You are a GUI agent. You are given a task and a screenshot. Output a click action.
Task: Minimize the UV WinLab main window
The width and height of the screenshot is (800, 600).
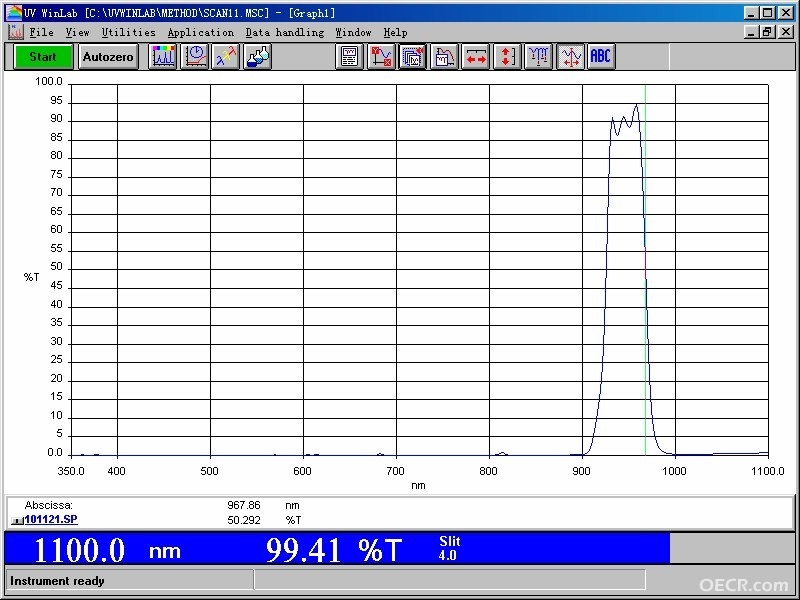pos(751,13)
